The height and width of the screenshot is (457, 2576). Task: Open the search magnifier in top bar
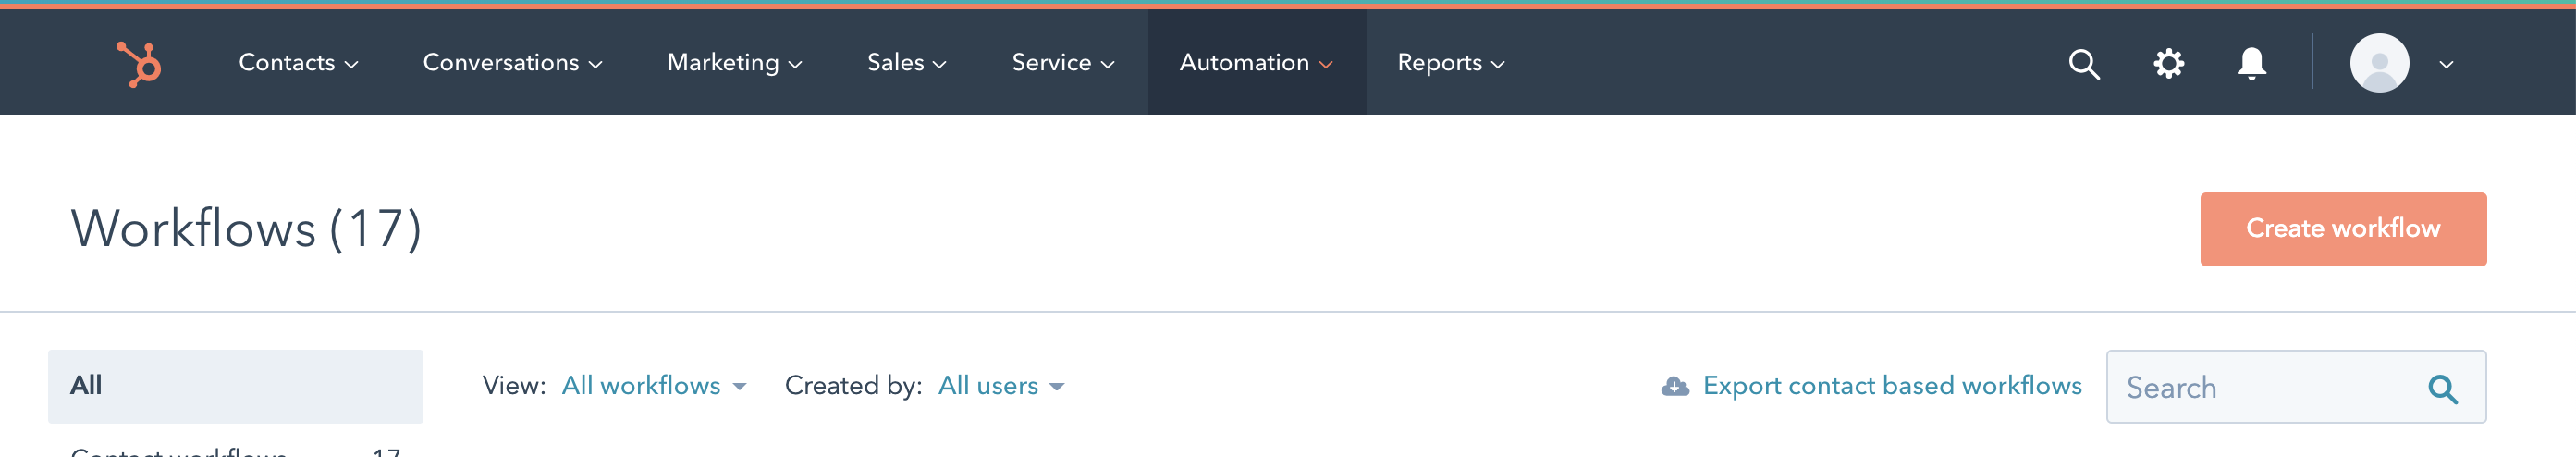point(2083,64)
